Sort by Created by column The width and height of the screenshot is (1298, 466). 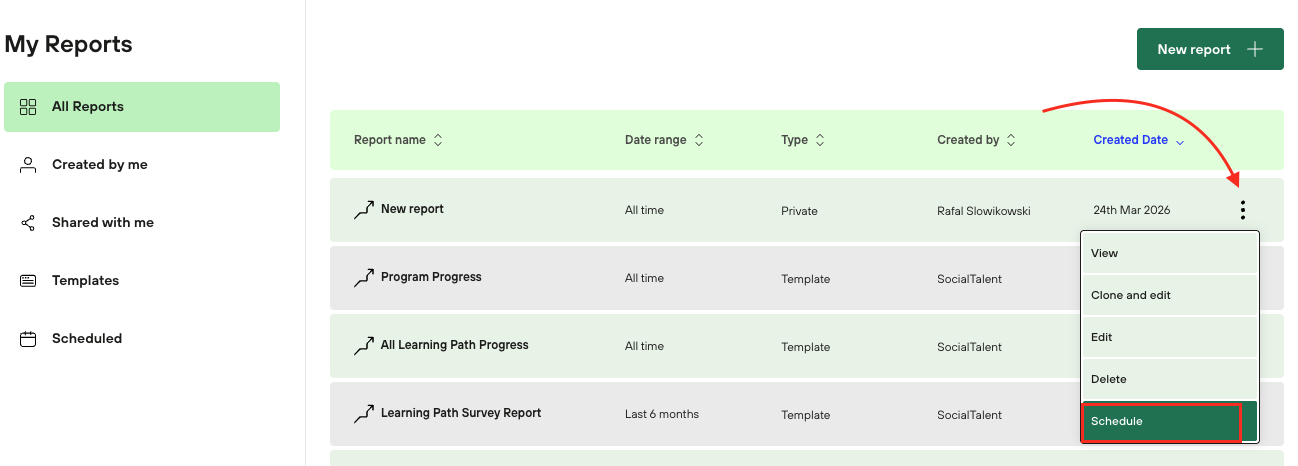coord(1011,141)
